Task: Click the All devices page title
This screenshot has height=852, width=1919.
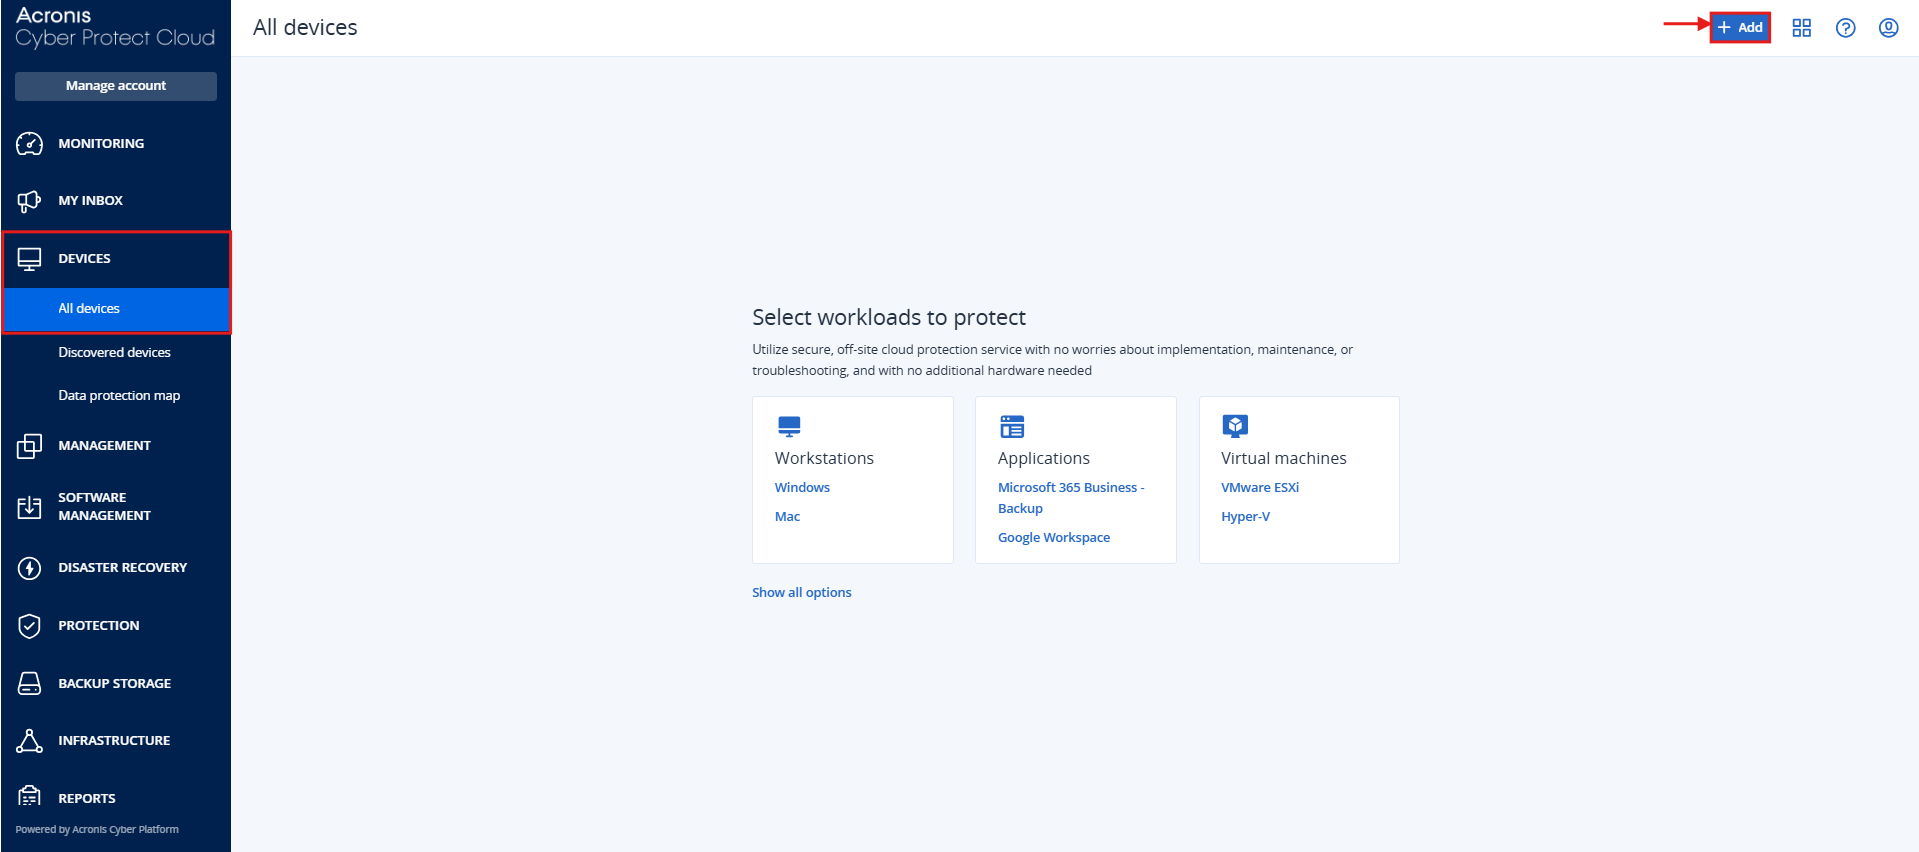Action: (x=305, y=28)
